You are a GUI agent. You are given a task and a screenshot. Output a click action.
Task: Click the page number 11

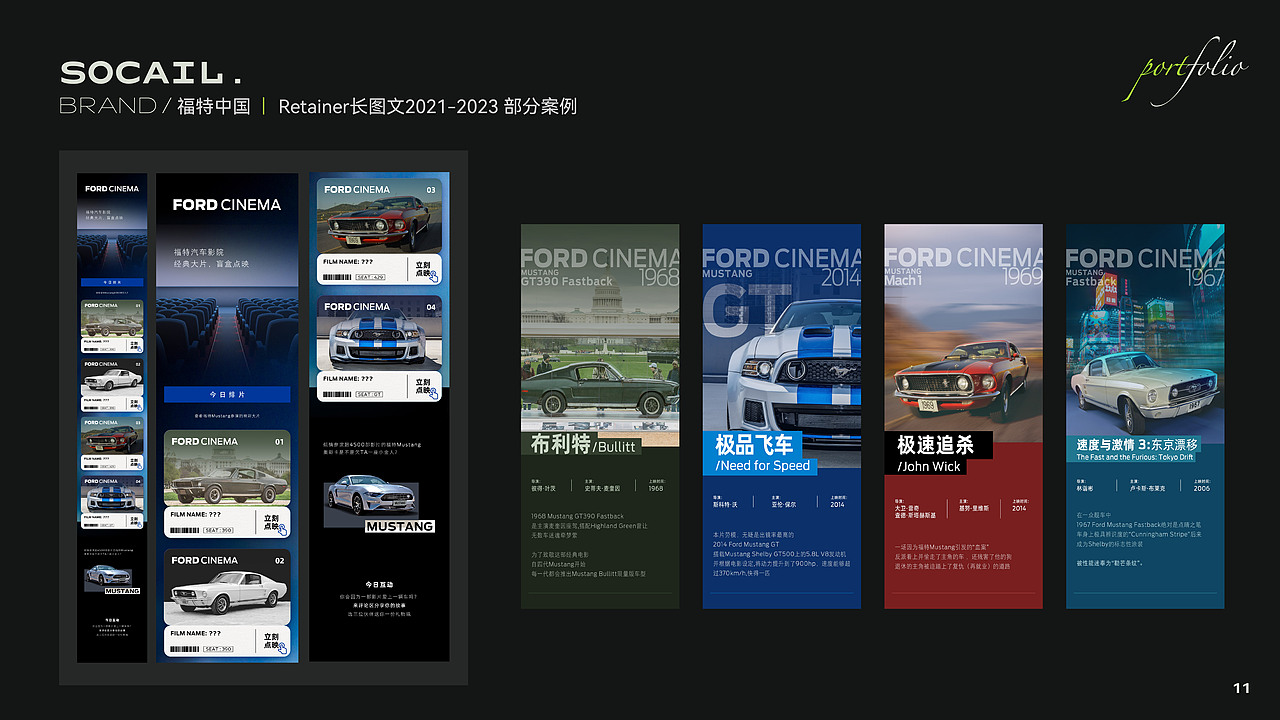pos(1242,688)
